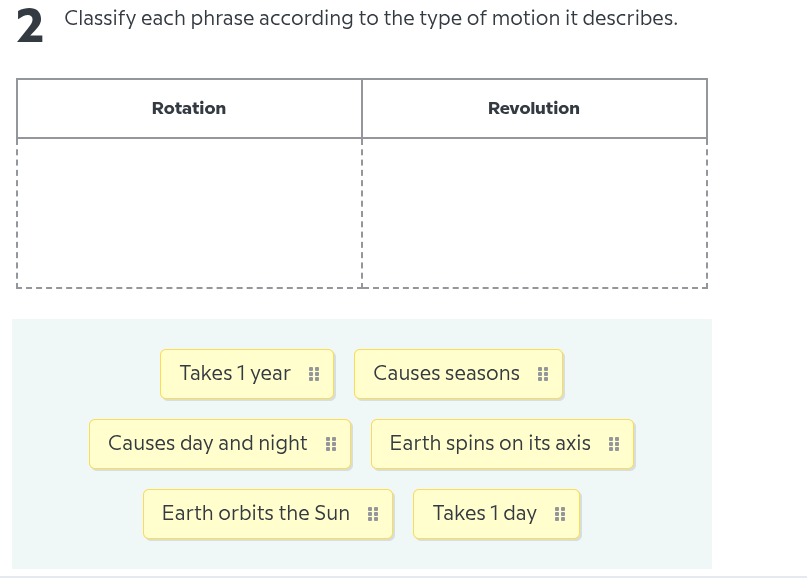The image size is (807, 578).
Task: Click drag handle on Causes day and night
Action: 331,444
